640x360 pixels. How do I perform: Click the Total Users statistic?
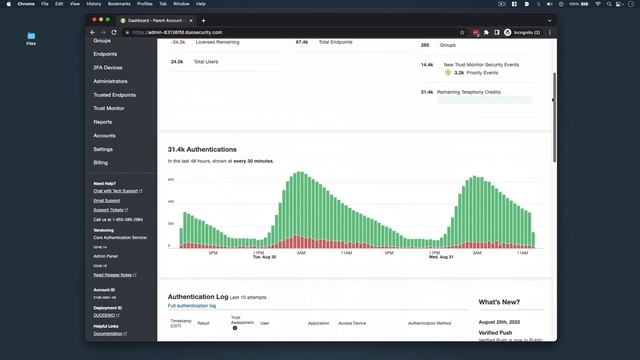click(x=194, y=62)
